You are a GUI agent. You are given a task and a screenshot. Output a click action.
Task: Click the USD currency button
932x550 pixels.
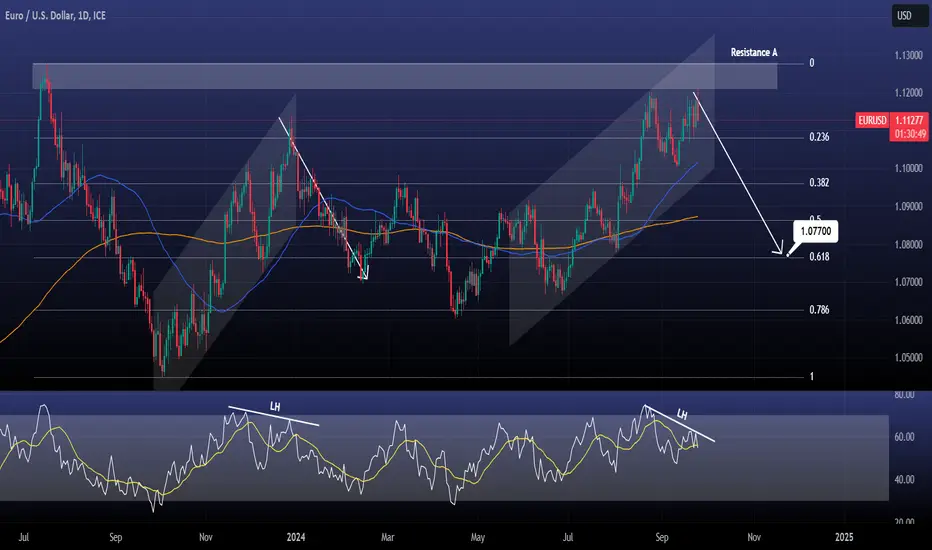point(909,16)
